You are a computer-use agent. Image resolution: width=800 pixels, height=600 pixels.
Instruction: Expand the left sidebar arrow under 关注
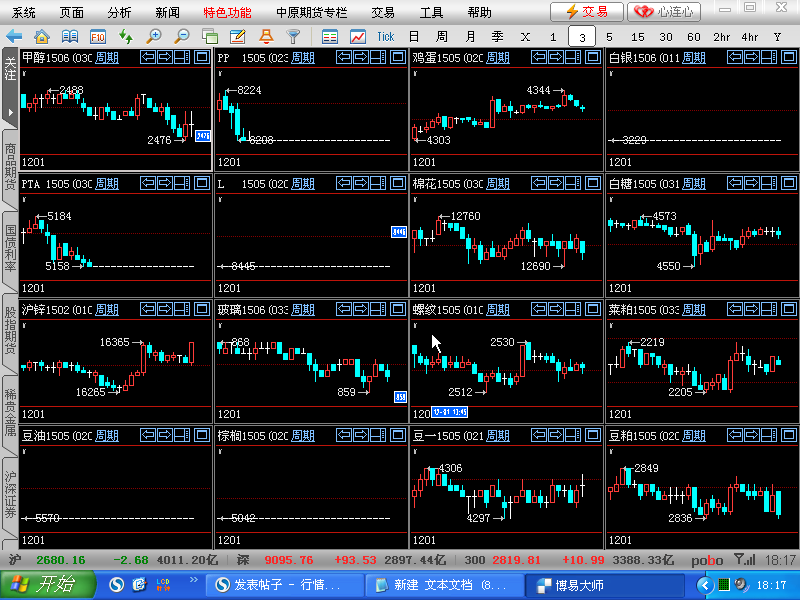[10, 110]
